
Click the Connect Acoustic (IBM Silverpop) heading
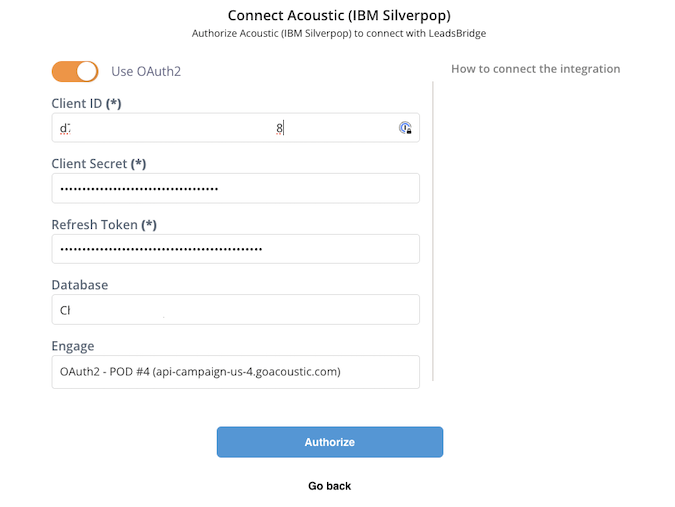click(x=339, y=15)
